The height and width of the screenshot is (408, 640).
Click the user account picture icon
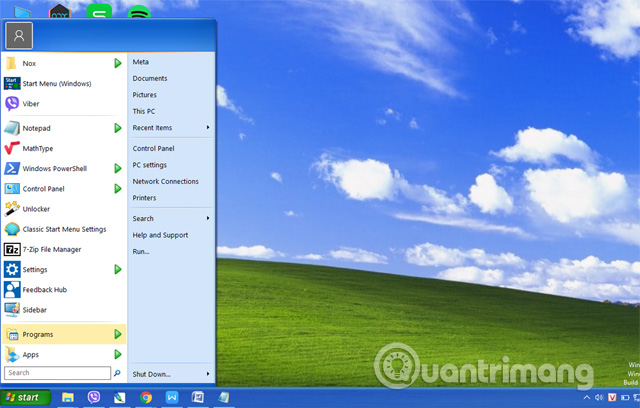click(x=19, y=36)
